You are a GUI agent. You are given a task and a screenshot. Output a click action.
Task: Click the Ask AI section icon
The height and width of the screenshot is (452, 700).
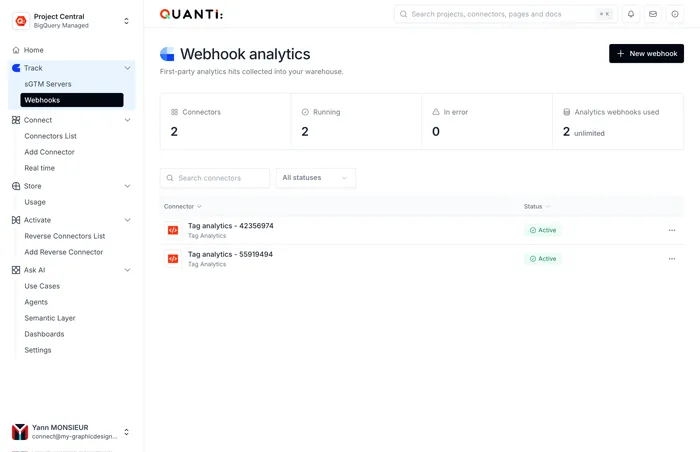(16, 270)
